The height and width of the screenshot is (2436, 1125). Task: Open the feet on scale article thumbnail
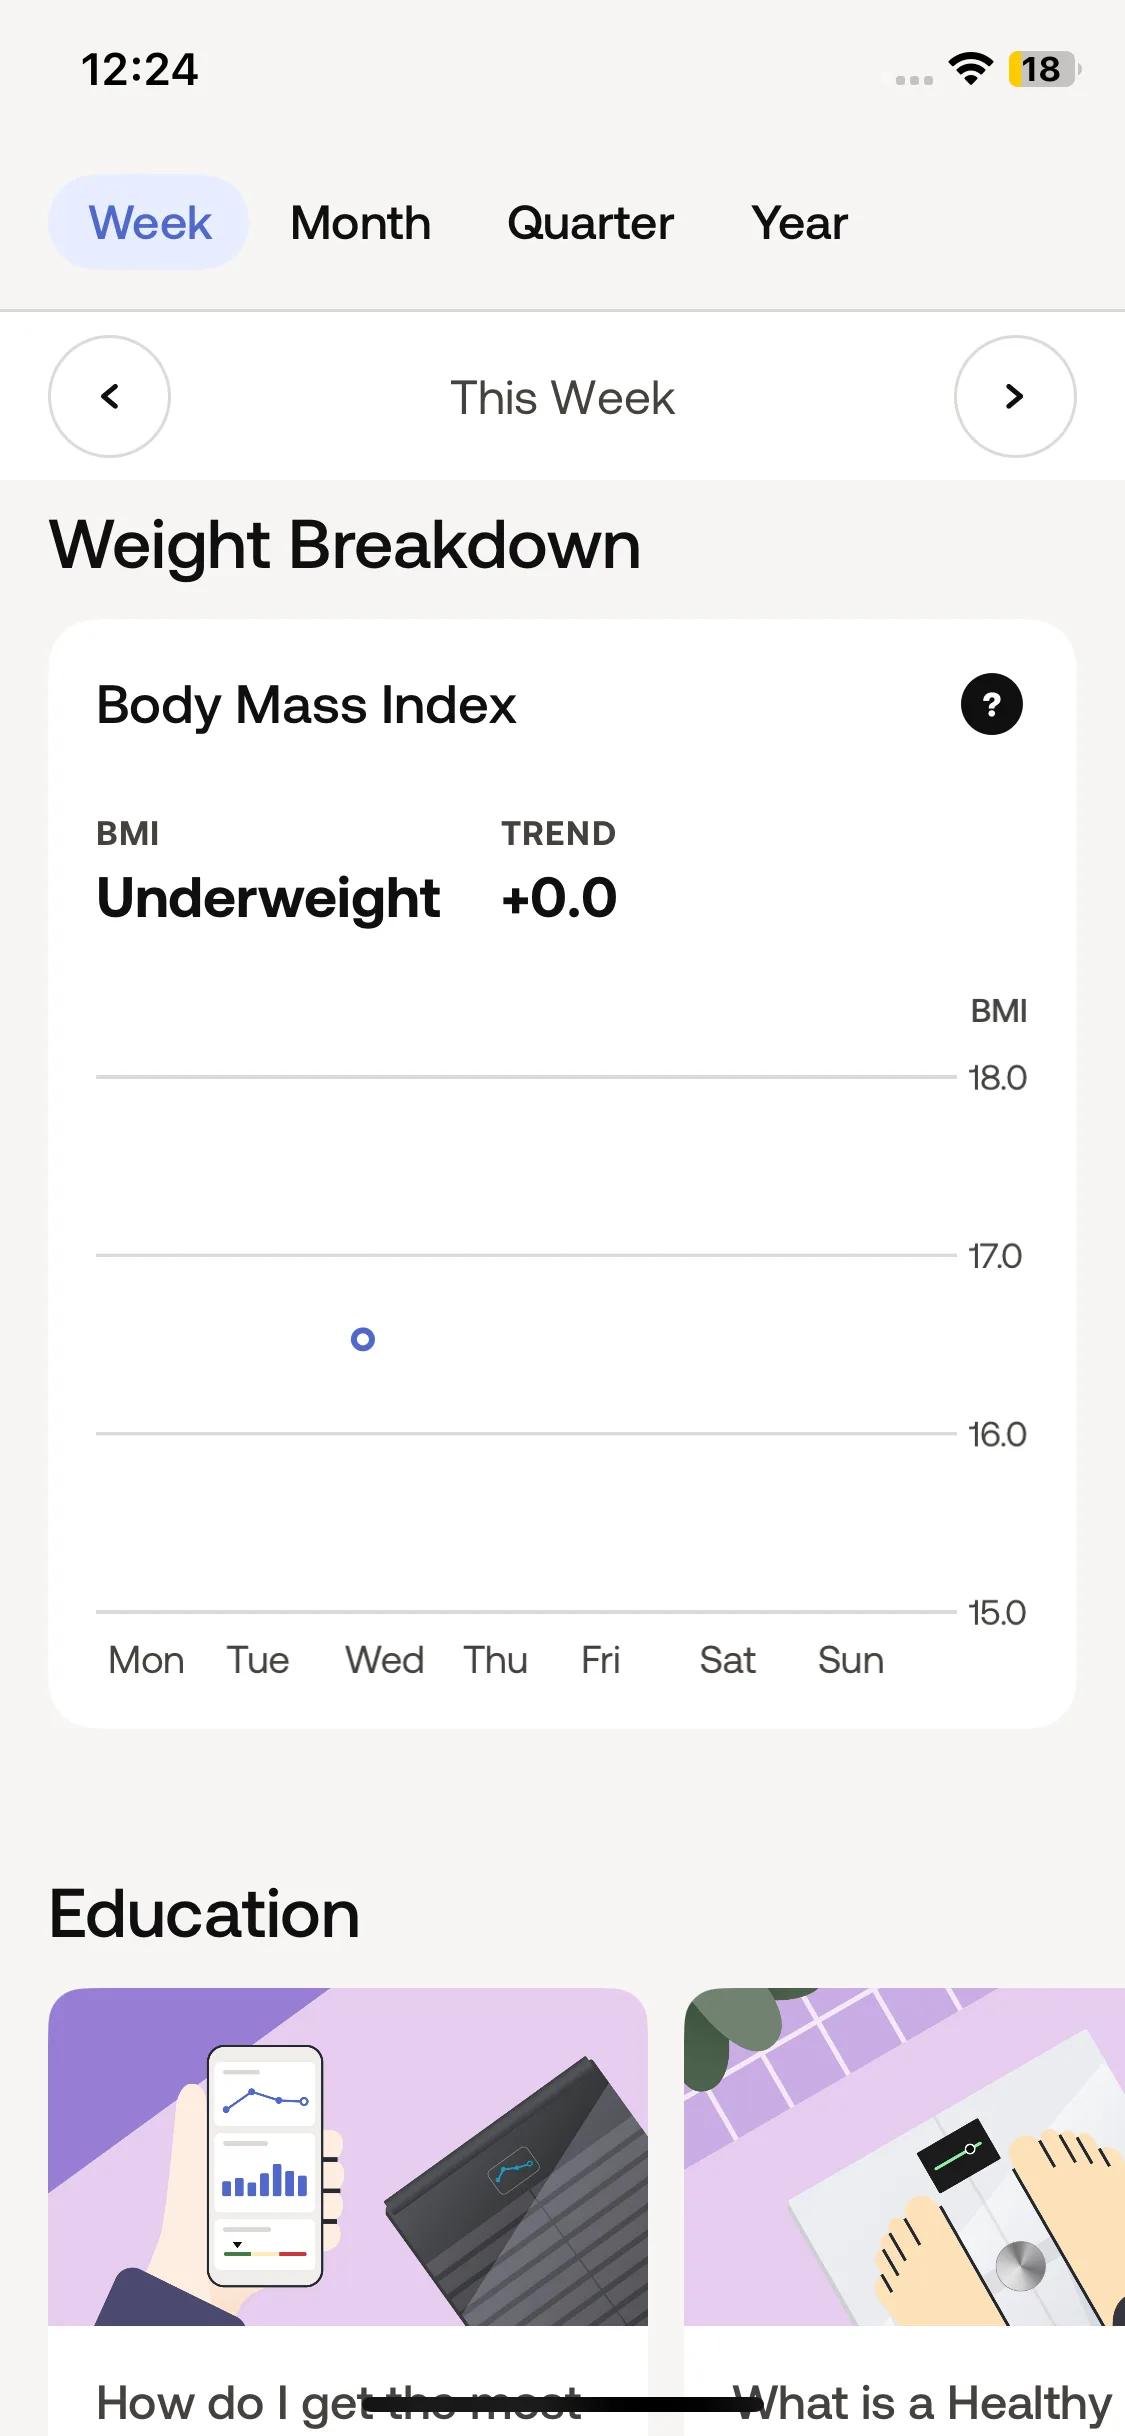click(904, 2156)
